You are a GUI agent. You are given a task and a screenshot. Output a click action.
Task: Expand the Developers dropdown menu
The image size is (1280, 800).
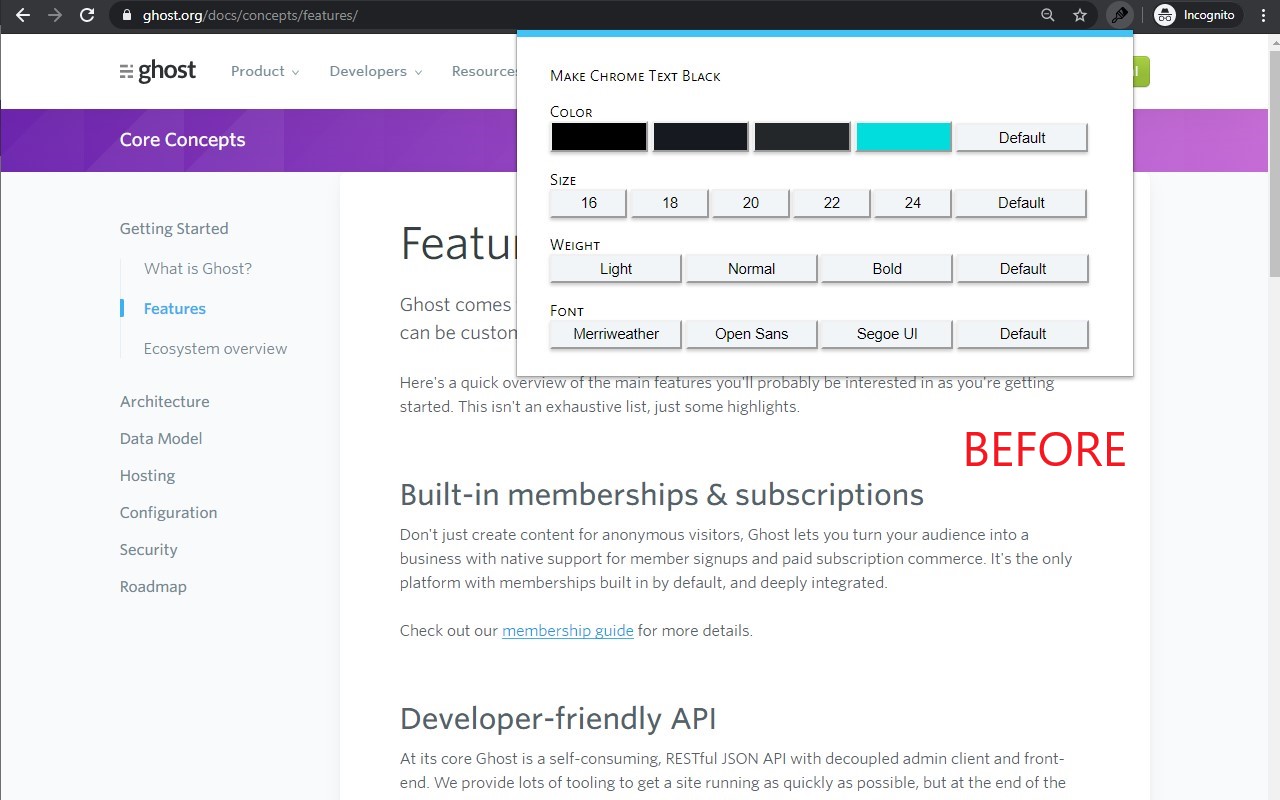click(376, 71)
